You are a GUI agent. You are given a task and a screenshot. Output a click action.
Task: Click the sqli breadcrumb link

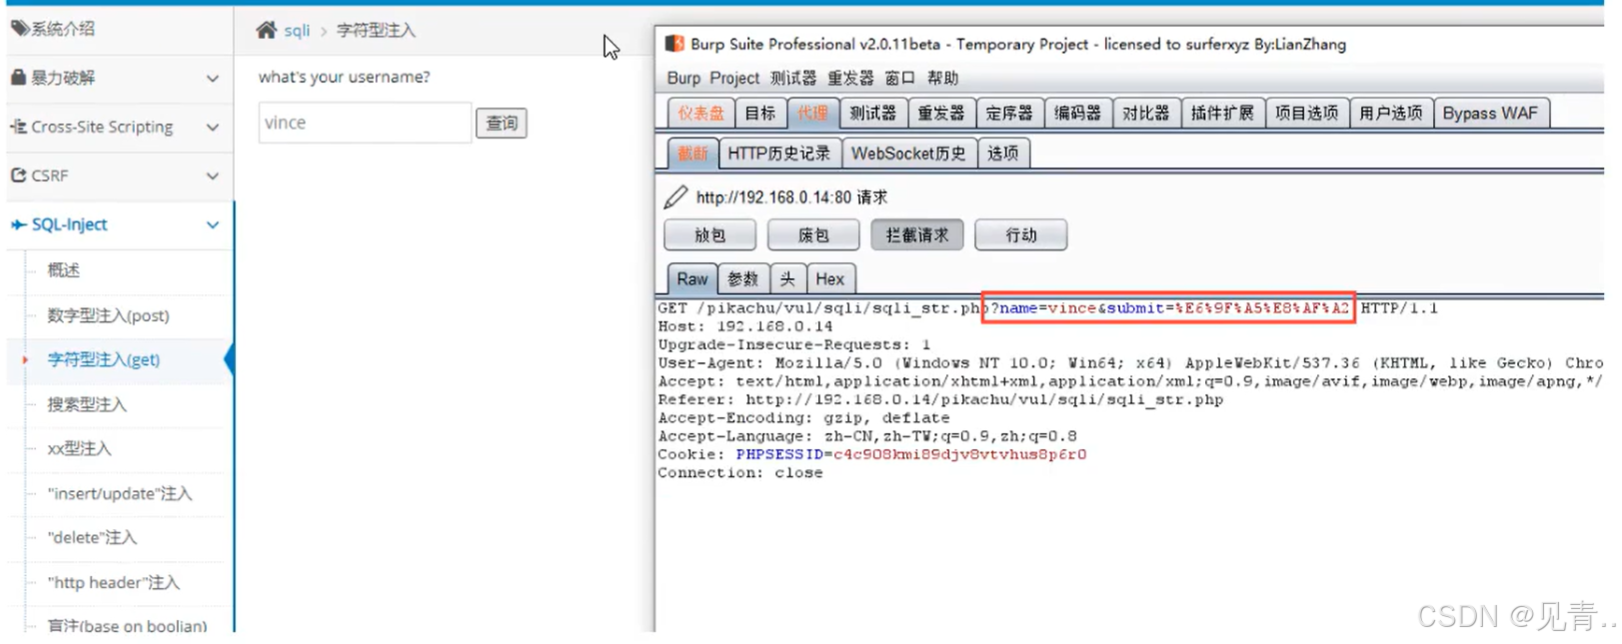[x=297, y=30]
